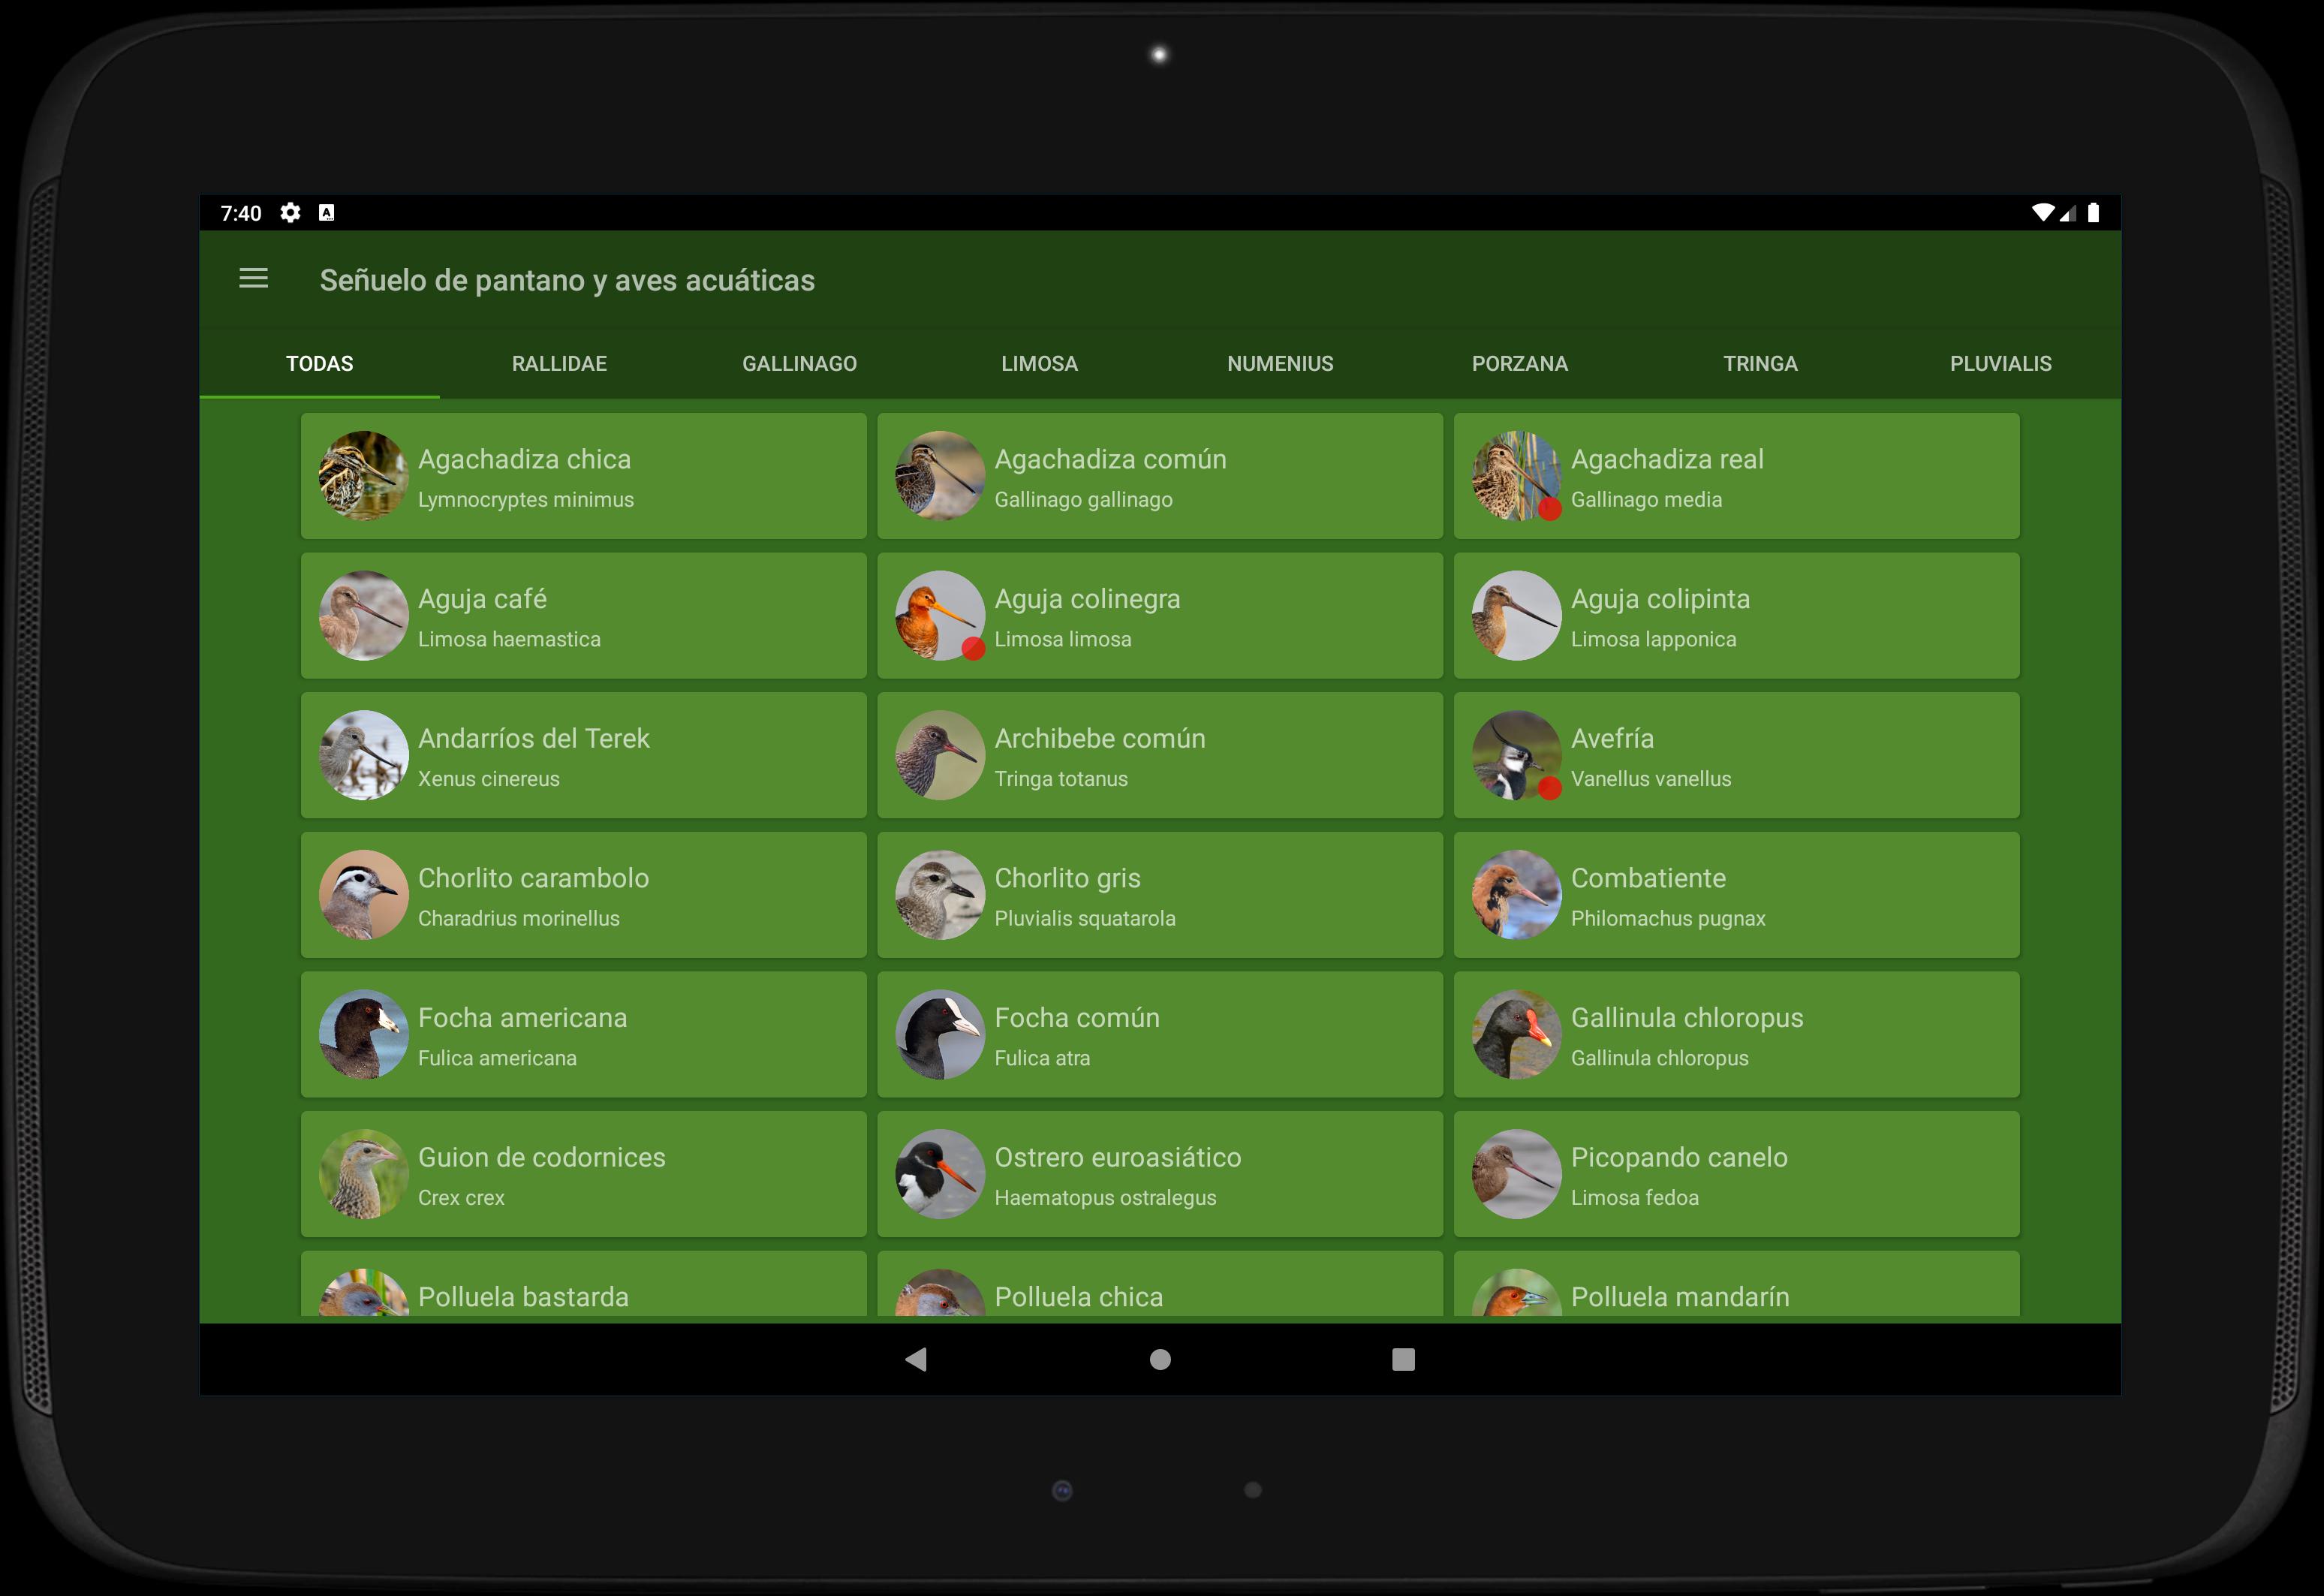This screenshot has height=1596, width=2324.
Task: Tap the Wi-Fi status icon
Action: point(2043,212)
